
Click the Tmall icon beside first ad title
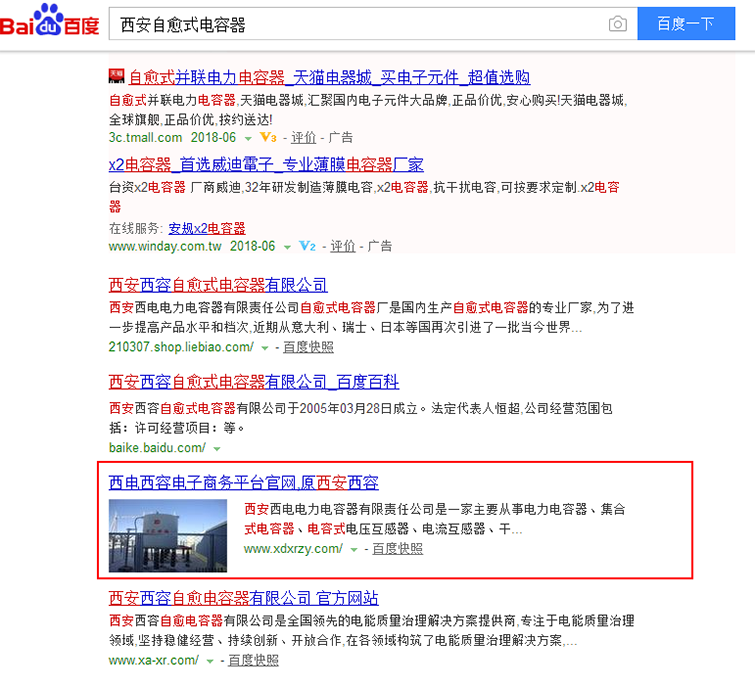coord(116,77)
